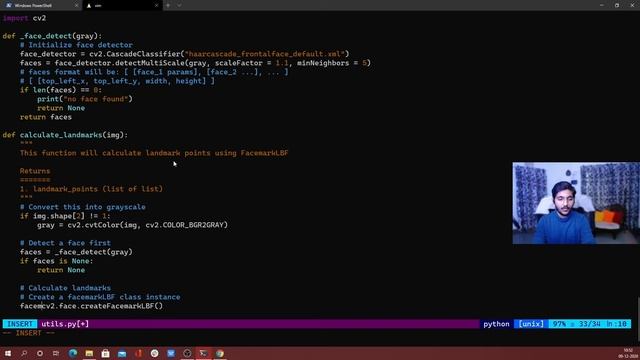Launch Microsoft Edge from taskbar
Viewport: 640px width, 360px height.
pyautogui.click(x=73, y=353)
